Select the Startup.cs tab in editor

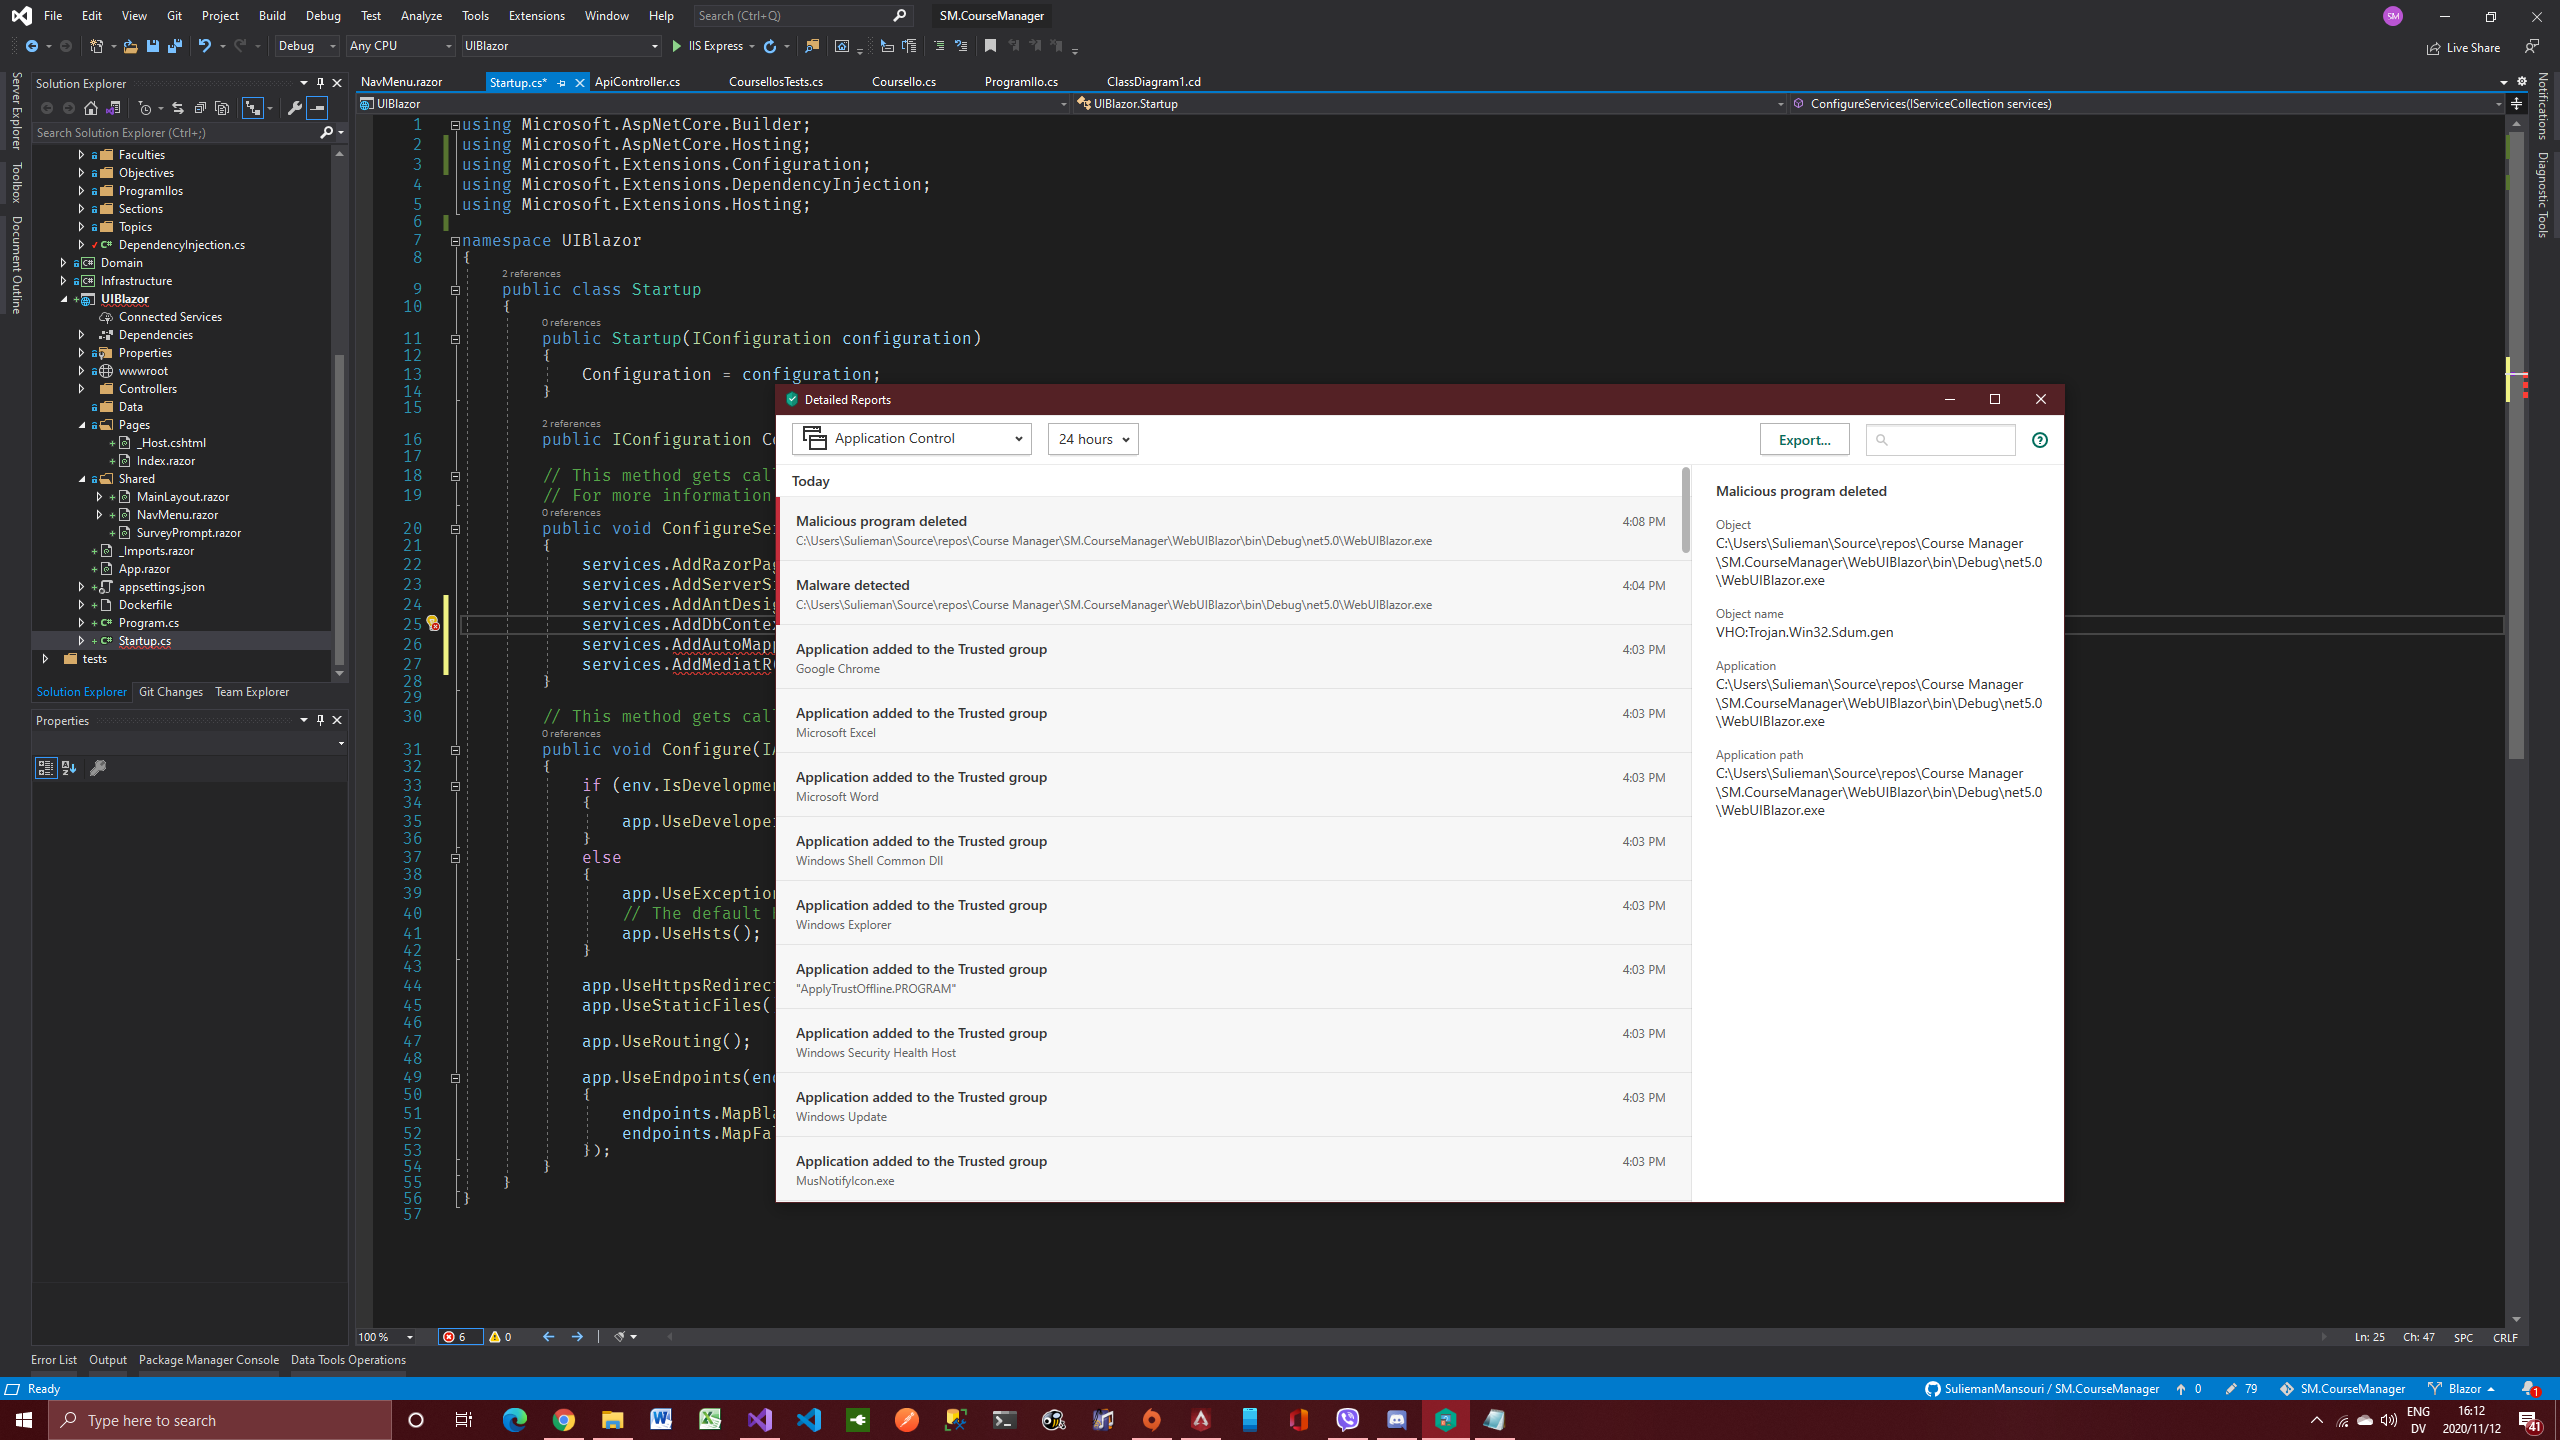point(515,83)
